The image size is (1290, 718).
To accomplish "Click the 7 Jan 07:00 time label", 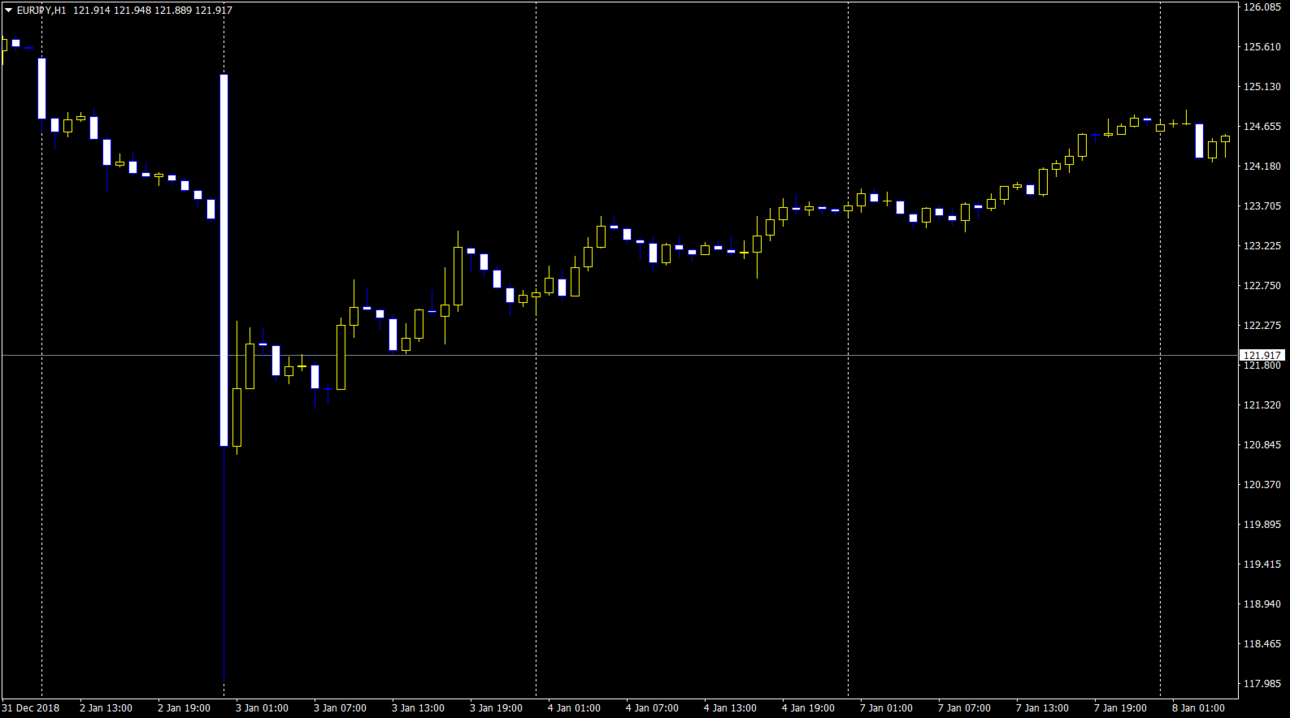I will 964,708.
